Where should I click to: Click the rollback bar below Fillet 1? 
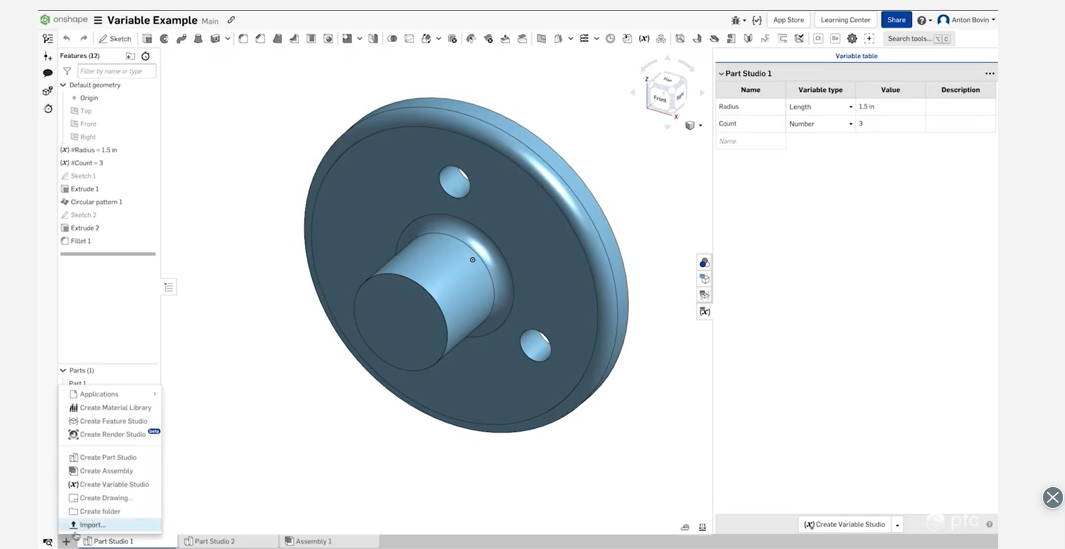108,254
